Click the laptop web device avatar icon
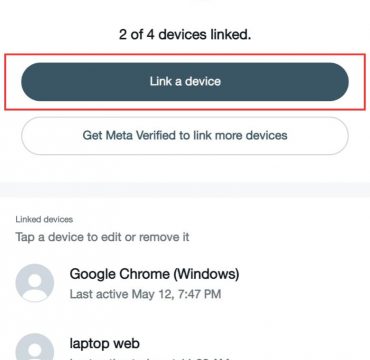Image resolution: width=370 pixels, height=360 pixels. (35, 347)
